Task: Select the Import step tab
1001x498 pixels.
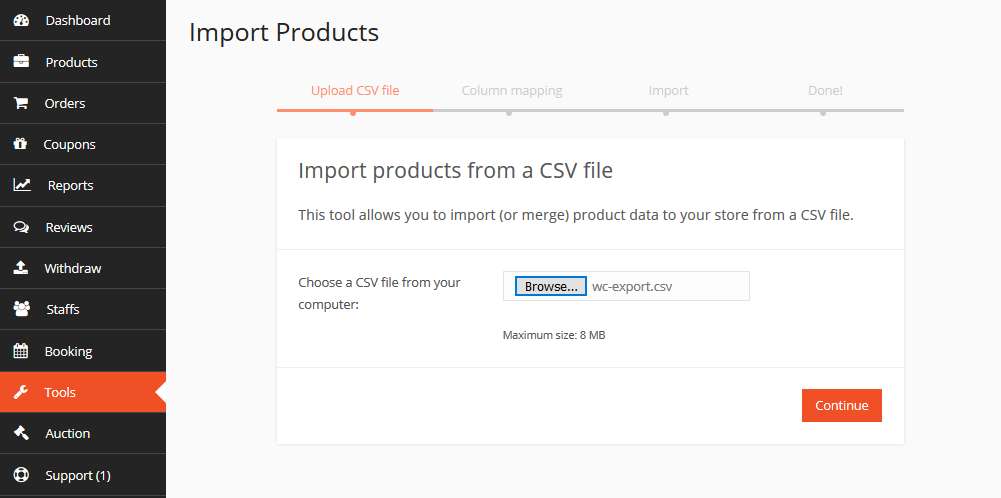Action: click(668, 91)
